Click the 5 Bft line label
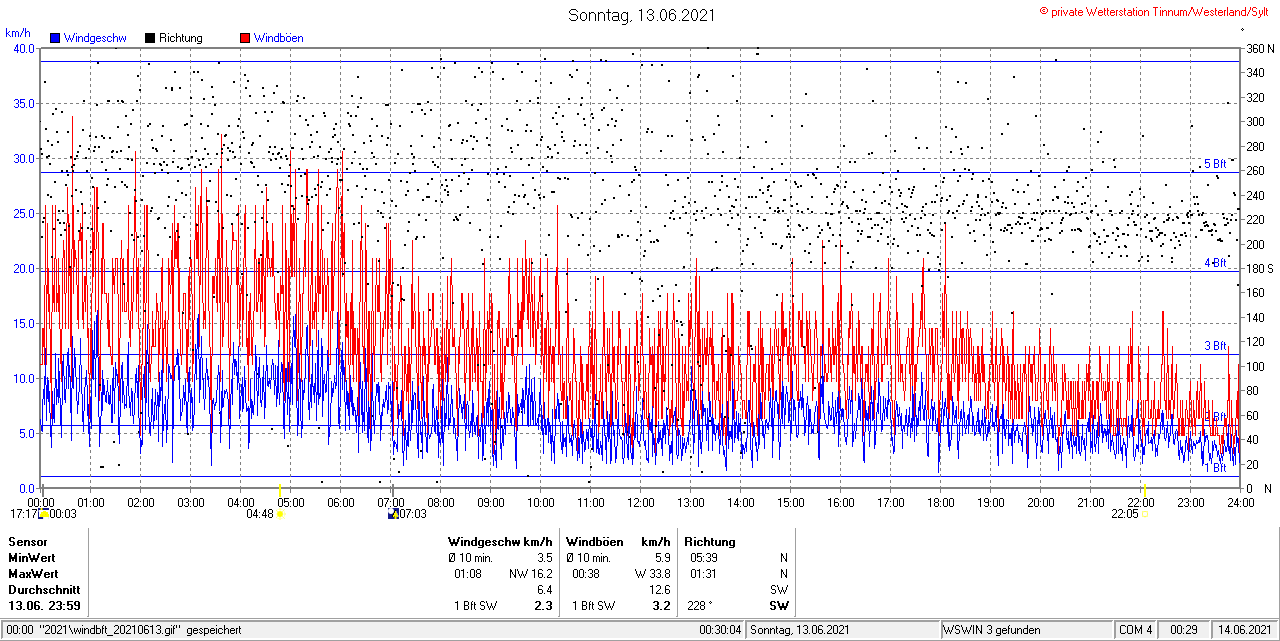Viewport: 1280px width, 641px height. pos(1214,164)
